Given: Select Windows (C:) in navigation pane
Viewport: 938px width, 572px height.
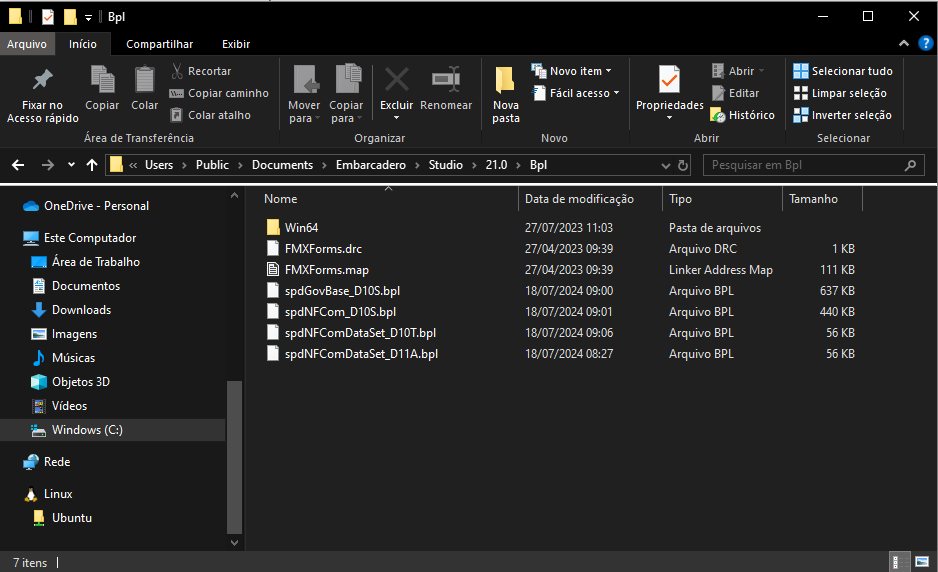Looking at the screenshot, I should [x=87, y=430].
